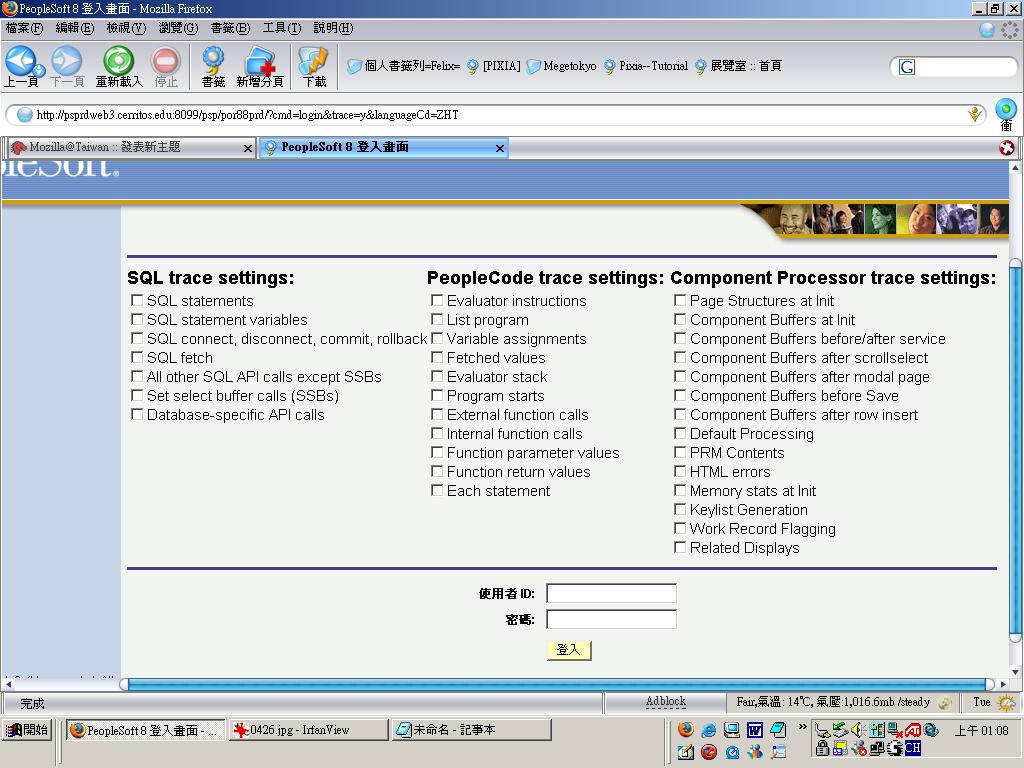The image size is (1024, 768).
Task: Click the Back (上一頁) toolbar button
Action: [20, 66]
